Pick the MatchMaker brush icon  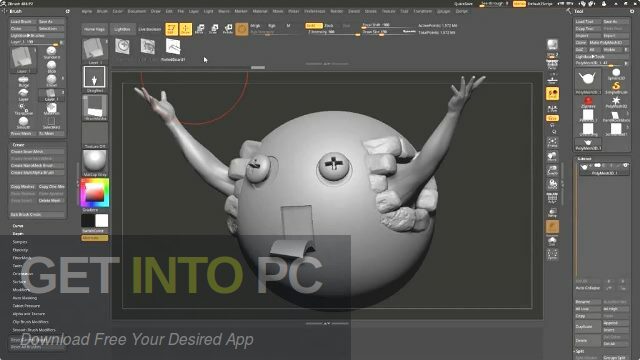click(51, 109)
